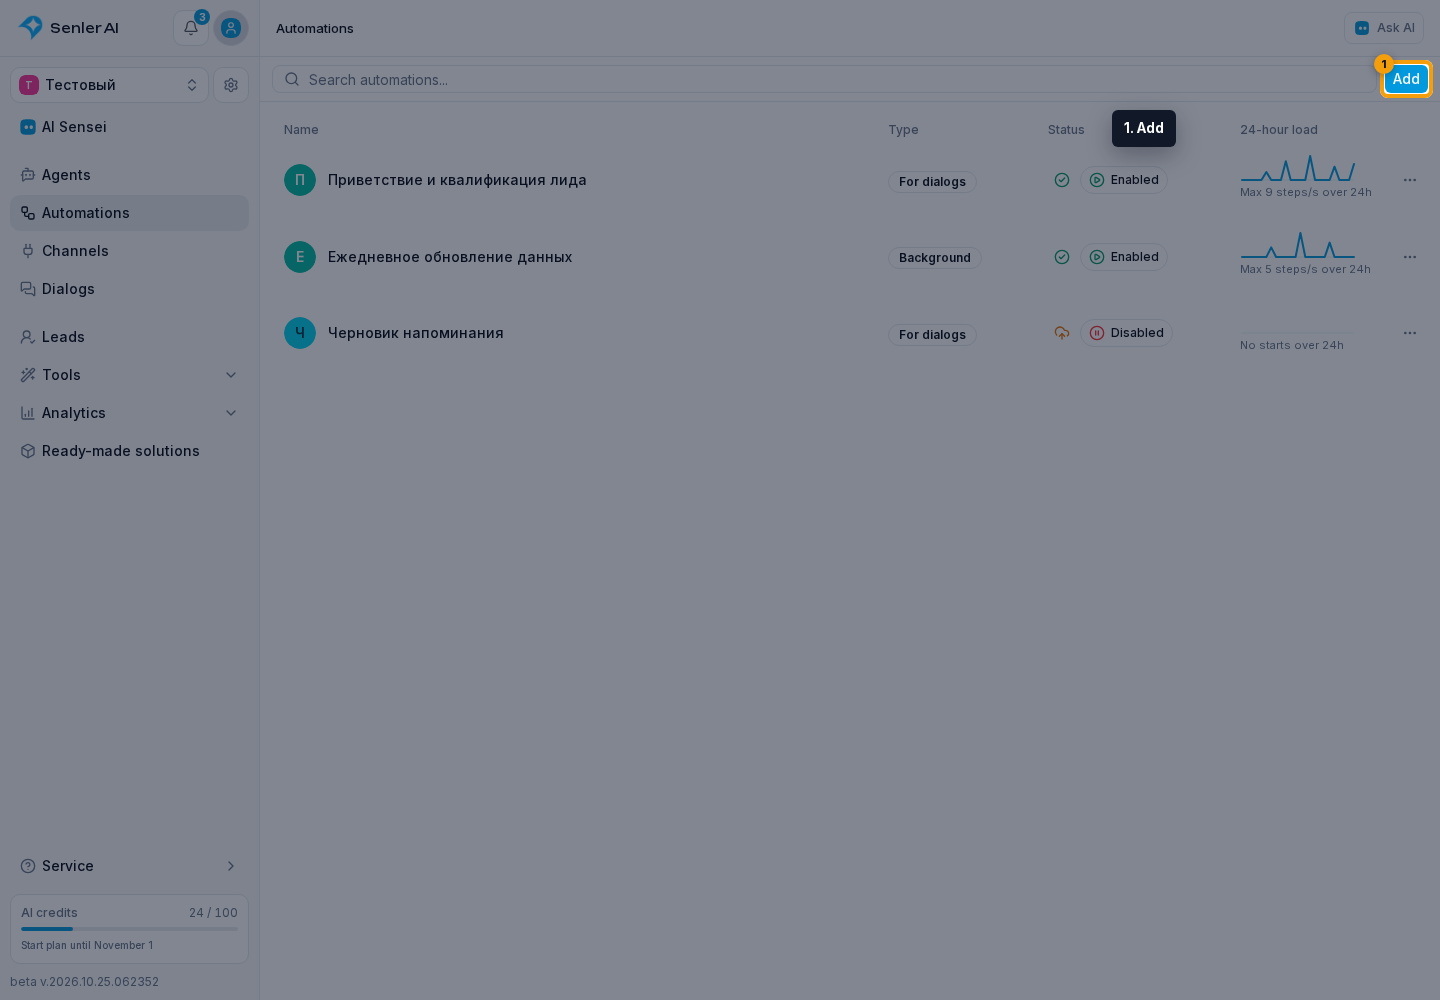Click 'No starts over 24h' text

coord(1292,345)
